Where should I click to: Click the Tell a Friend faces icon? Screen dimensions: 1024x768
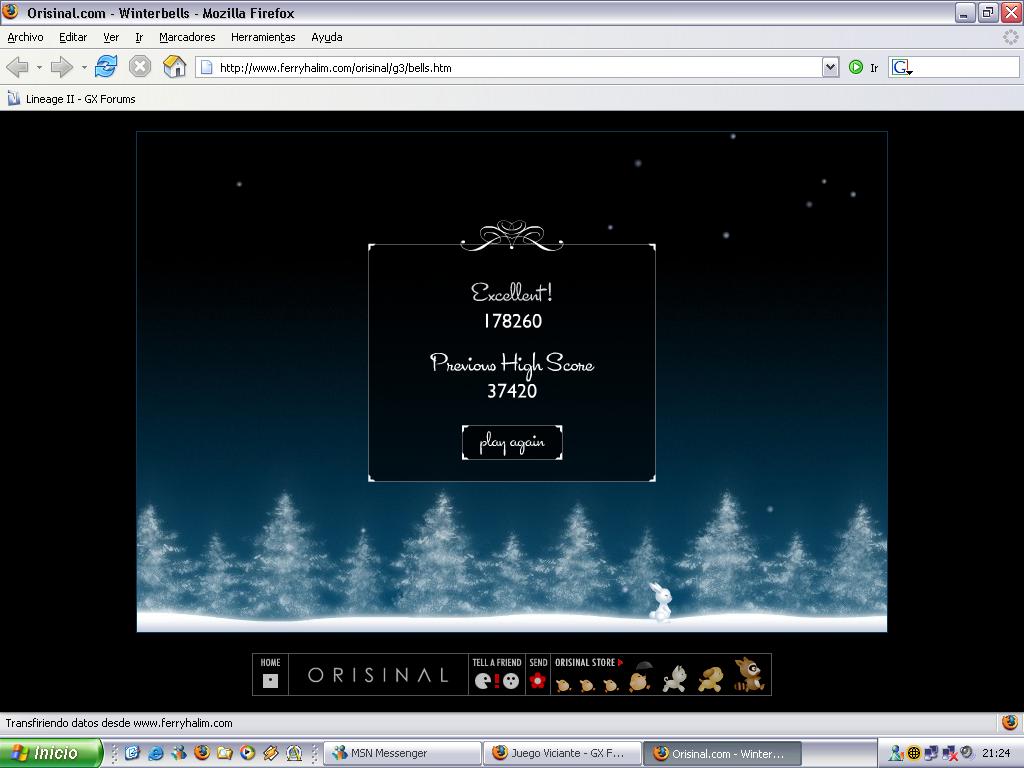(x=497, y=681)
